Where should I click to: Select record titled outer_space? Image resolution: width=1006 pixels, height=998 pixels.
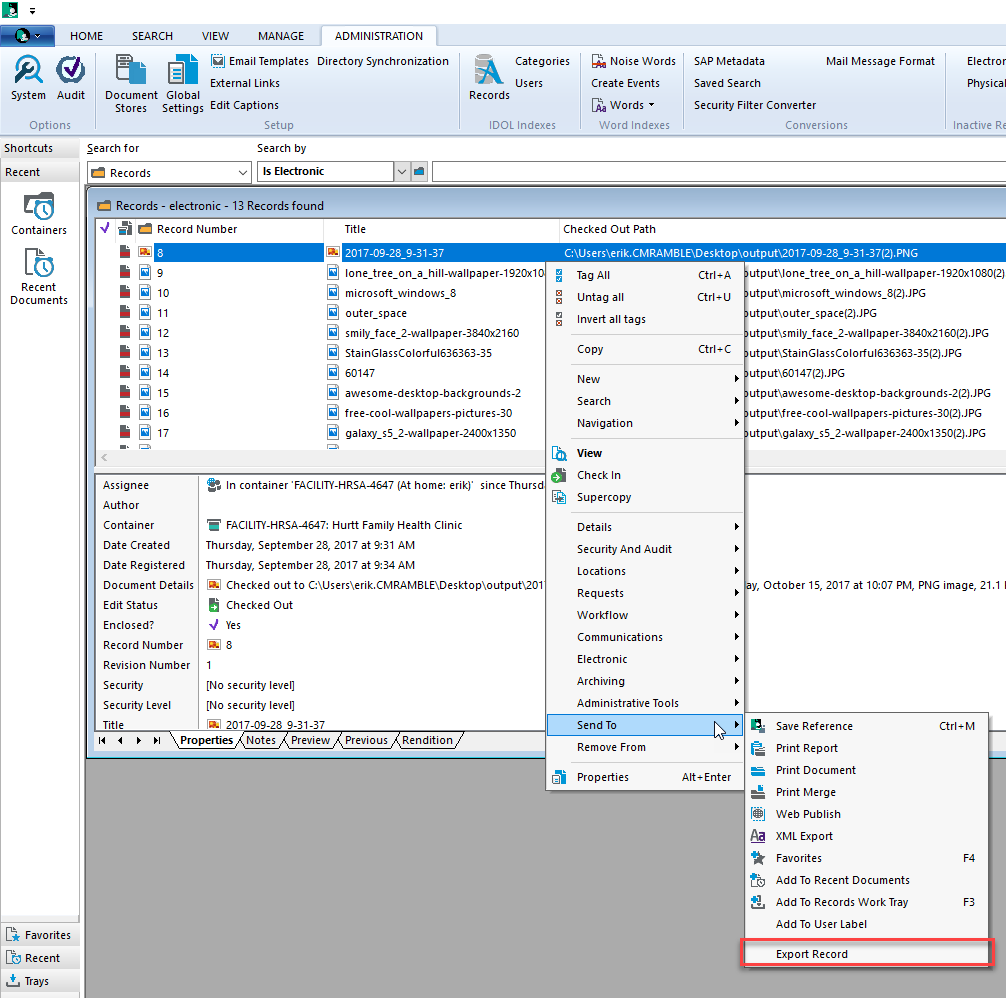click(x=376, y=313)
